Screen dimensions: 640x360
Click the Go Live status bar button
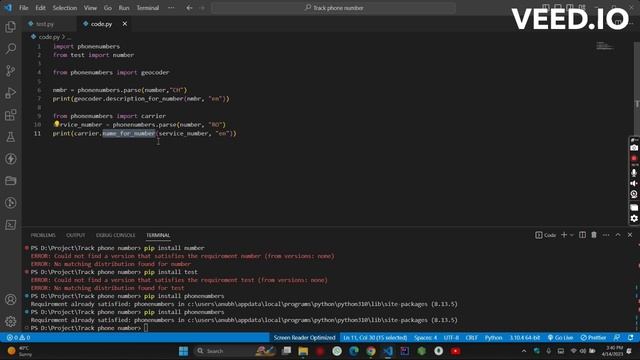(560, 338)
